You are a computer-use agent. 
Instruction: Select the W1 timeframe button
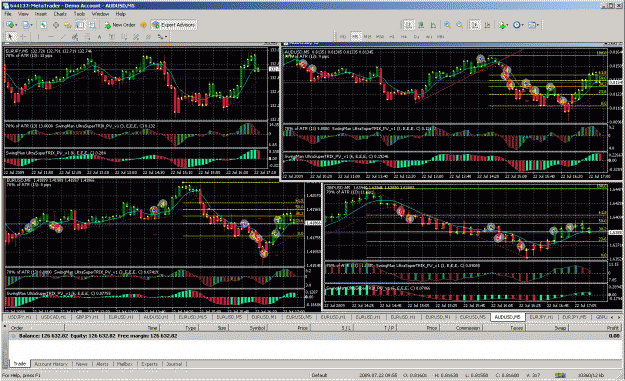[429, 37]
